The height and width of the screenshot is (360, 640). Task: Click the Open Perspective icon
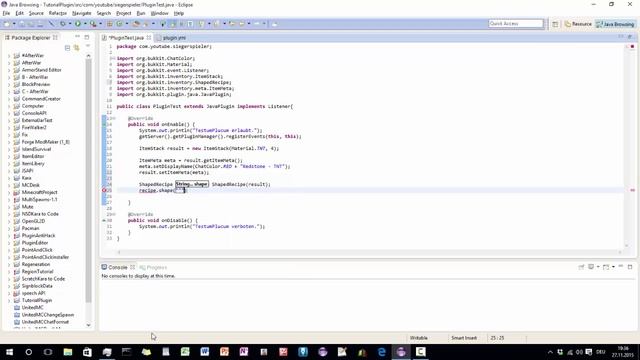click(555, 24)
